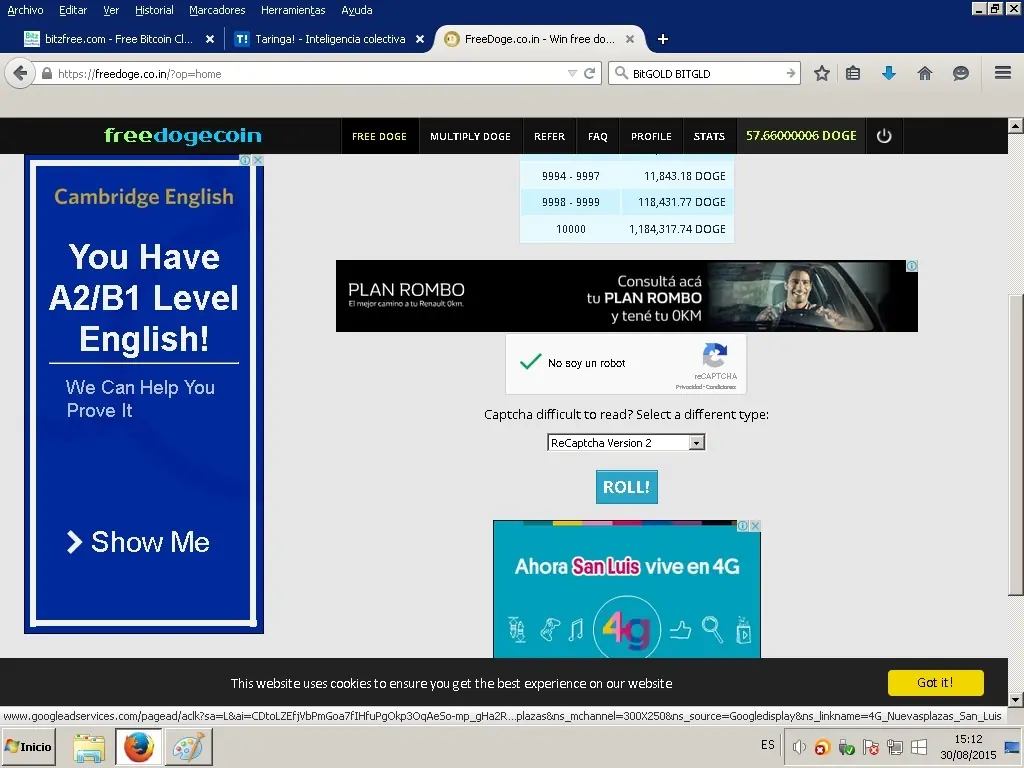The width and height of the screenshot is (1024, 768).
Task: Open the Firefox hamburger menu
Action: [1003, 72]
